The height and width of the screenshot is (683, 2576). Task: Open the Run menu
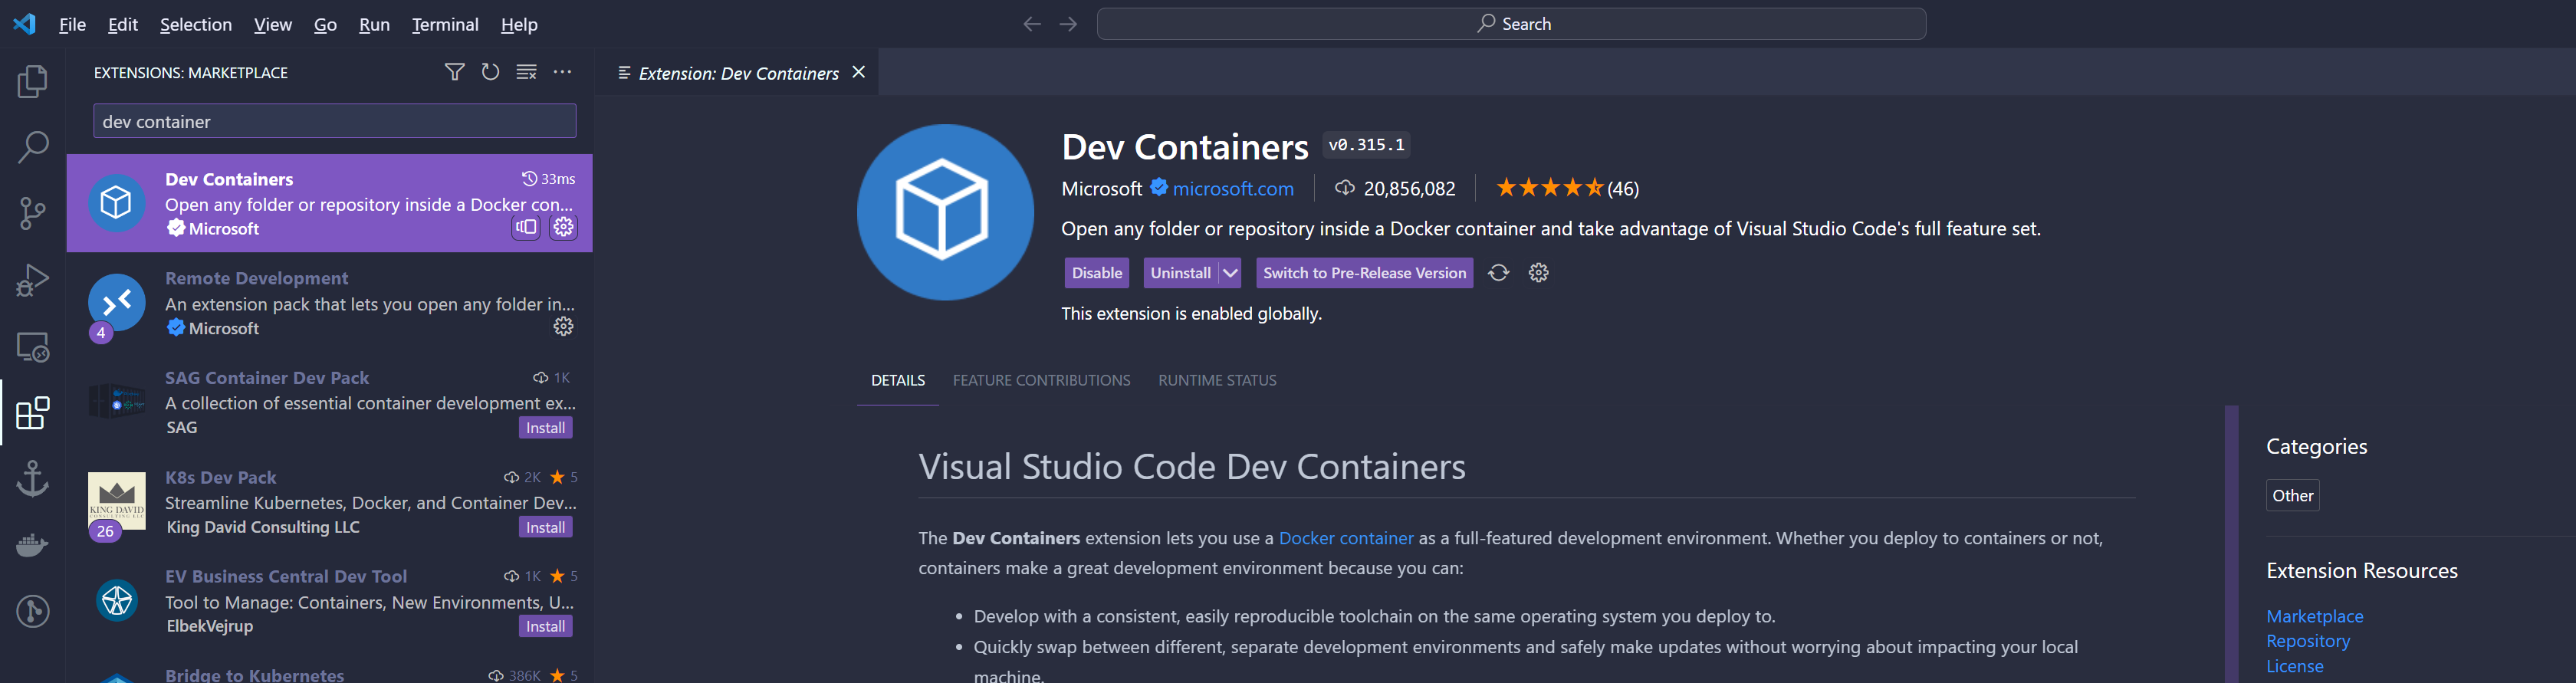click(x=374, y=24)
